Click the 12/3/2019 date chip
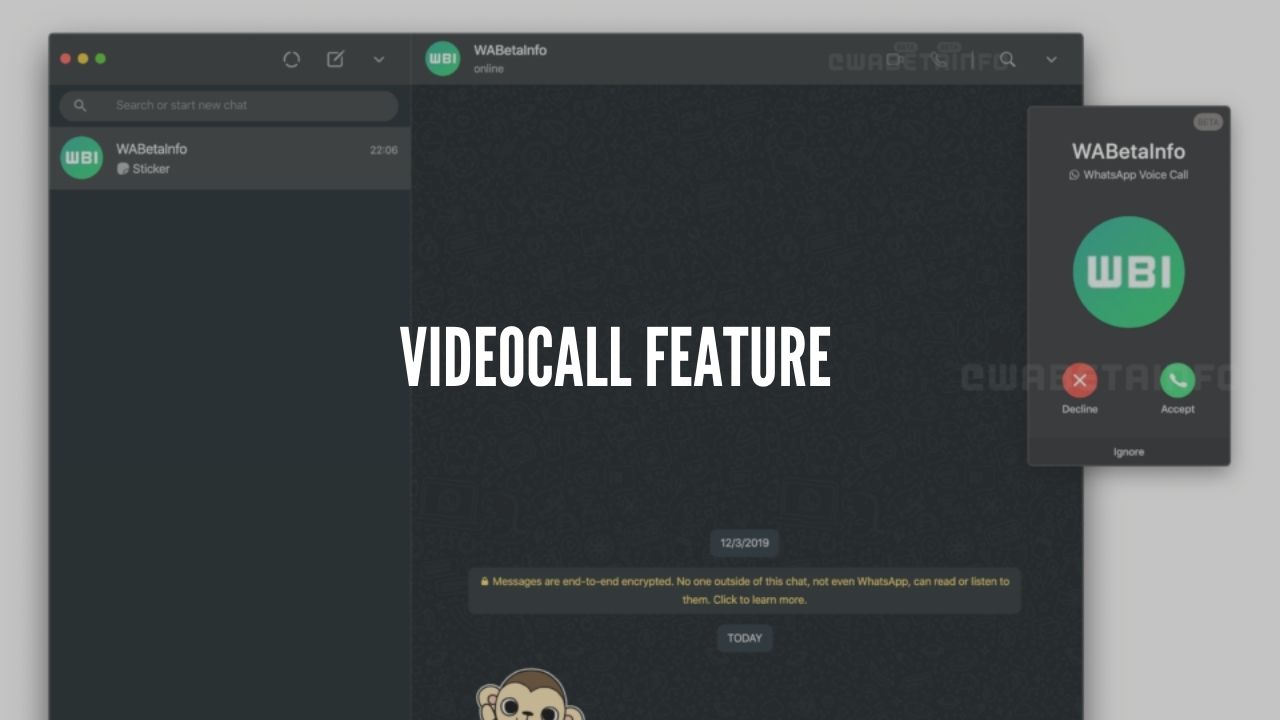This screenshot has height=720, width=1280. (744, 543)
